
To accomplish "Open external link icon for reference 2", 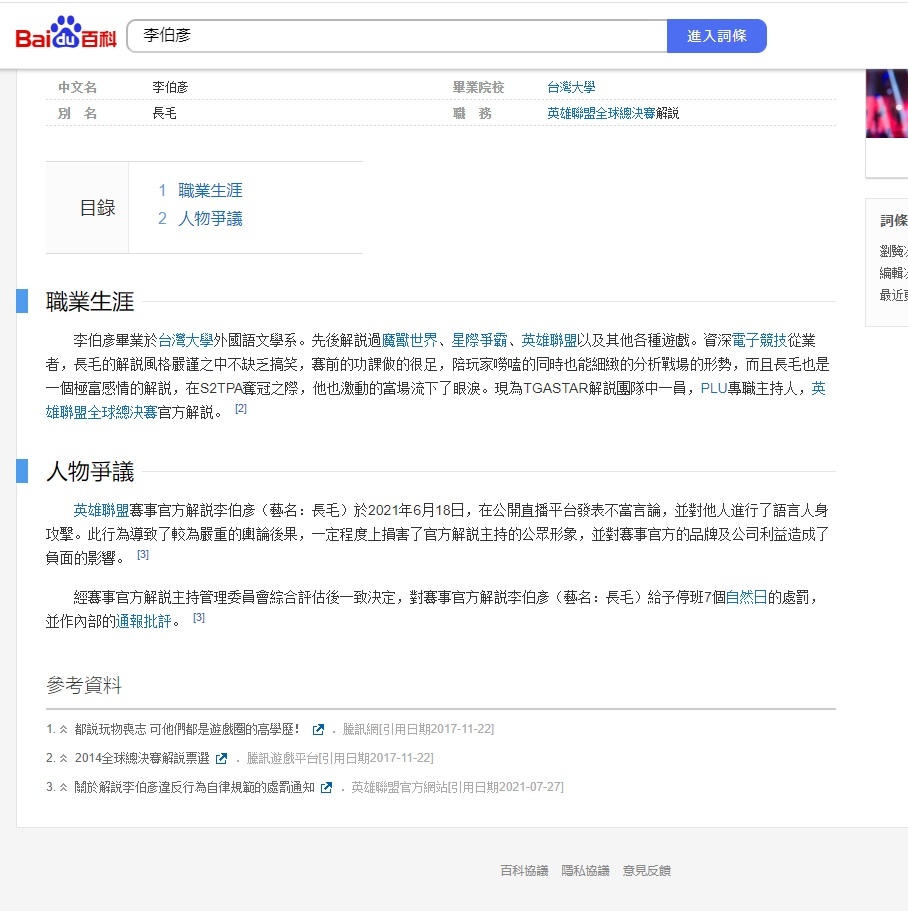I will pos(221,759).
